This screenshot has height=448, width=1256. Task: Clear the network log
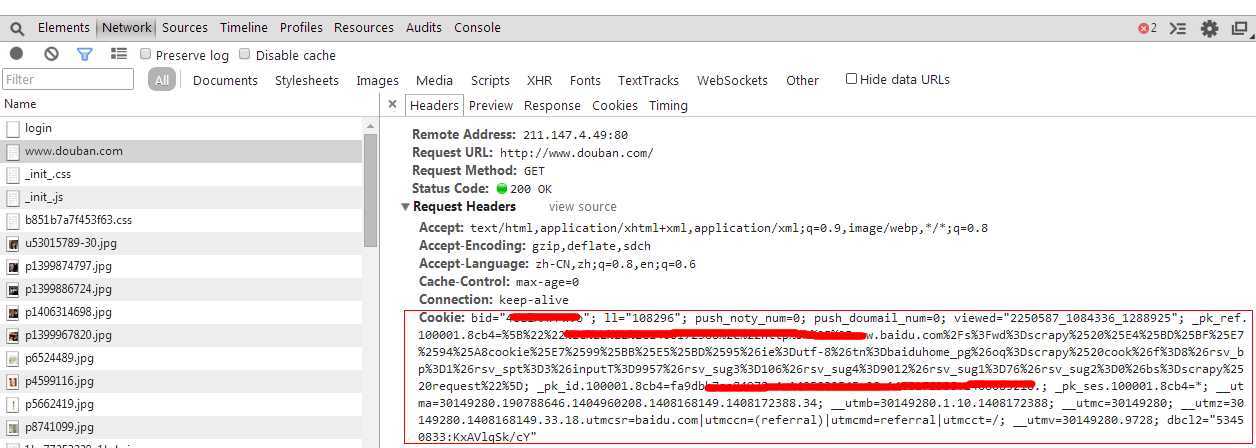[x=51, y=54]
